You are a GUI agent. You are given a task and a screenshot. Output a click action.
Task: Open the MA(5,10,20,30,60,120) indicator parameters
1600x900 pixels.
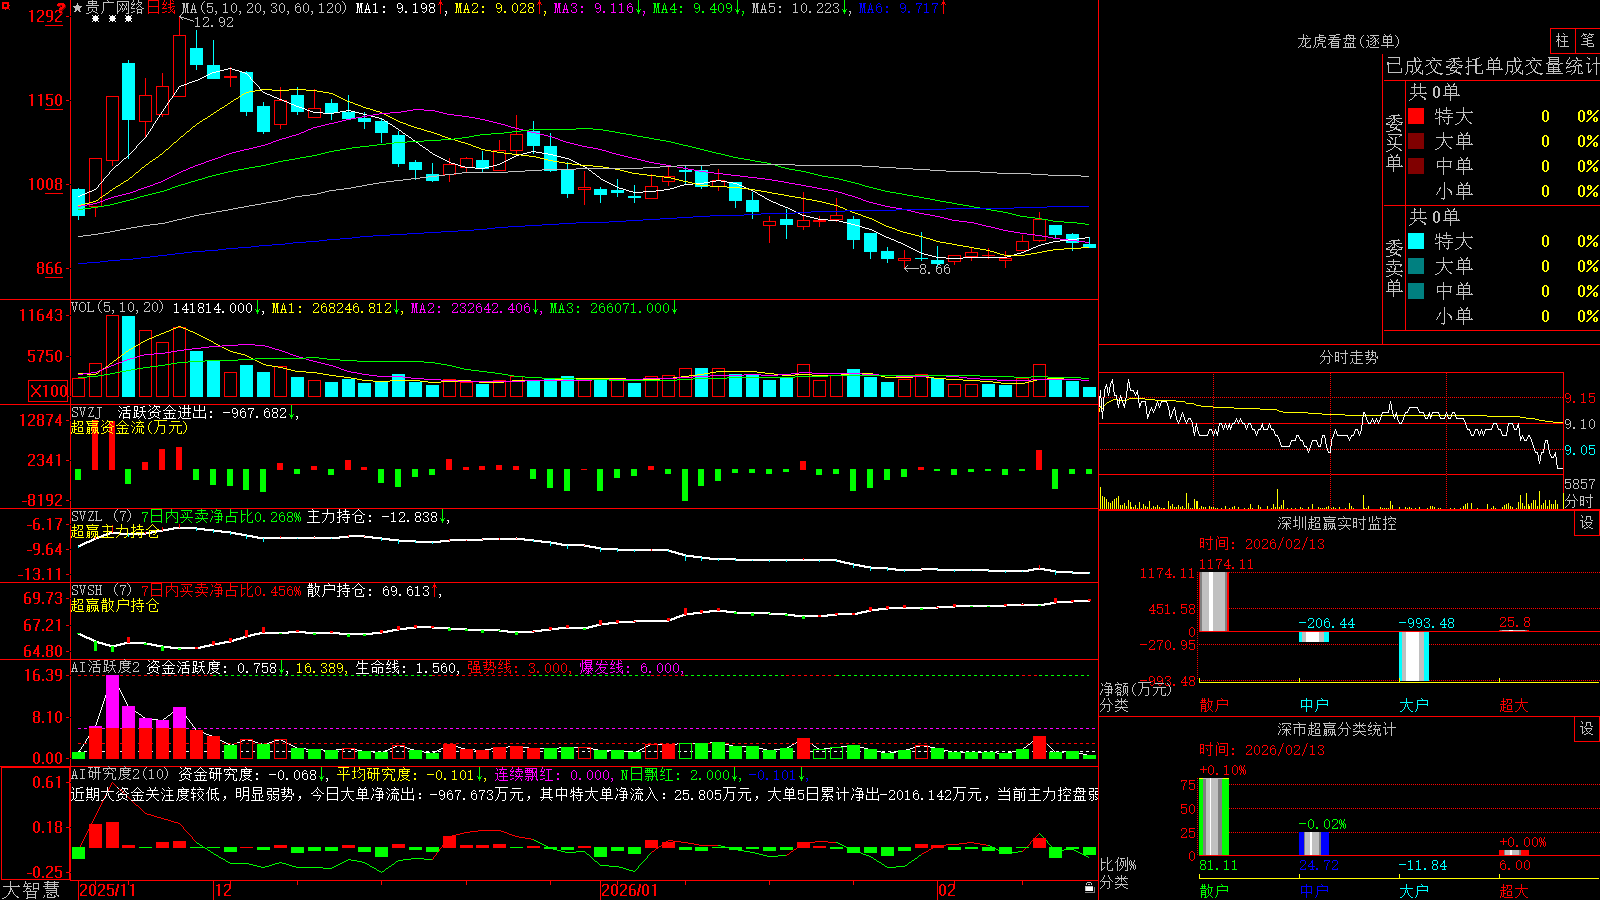264,8
